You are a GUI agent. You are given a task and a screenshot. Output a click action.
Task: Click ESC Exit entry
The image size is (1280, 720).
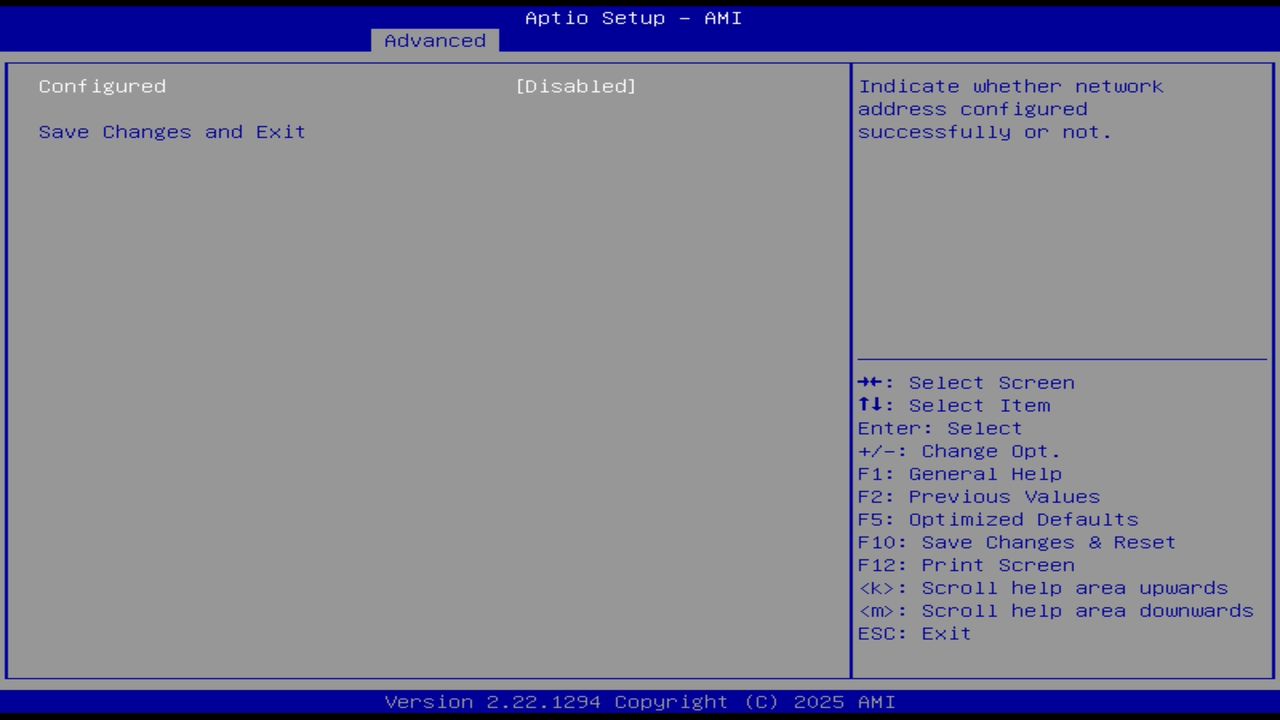(x=913, y=633)
